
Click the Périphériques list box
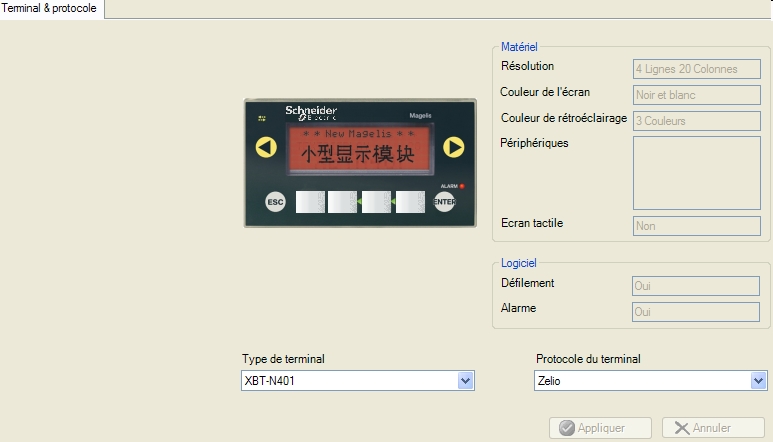point(697,173)
